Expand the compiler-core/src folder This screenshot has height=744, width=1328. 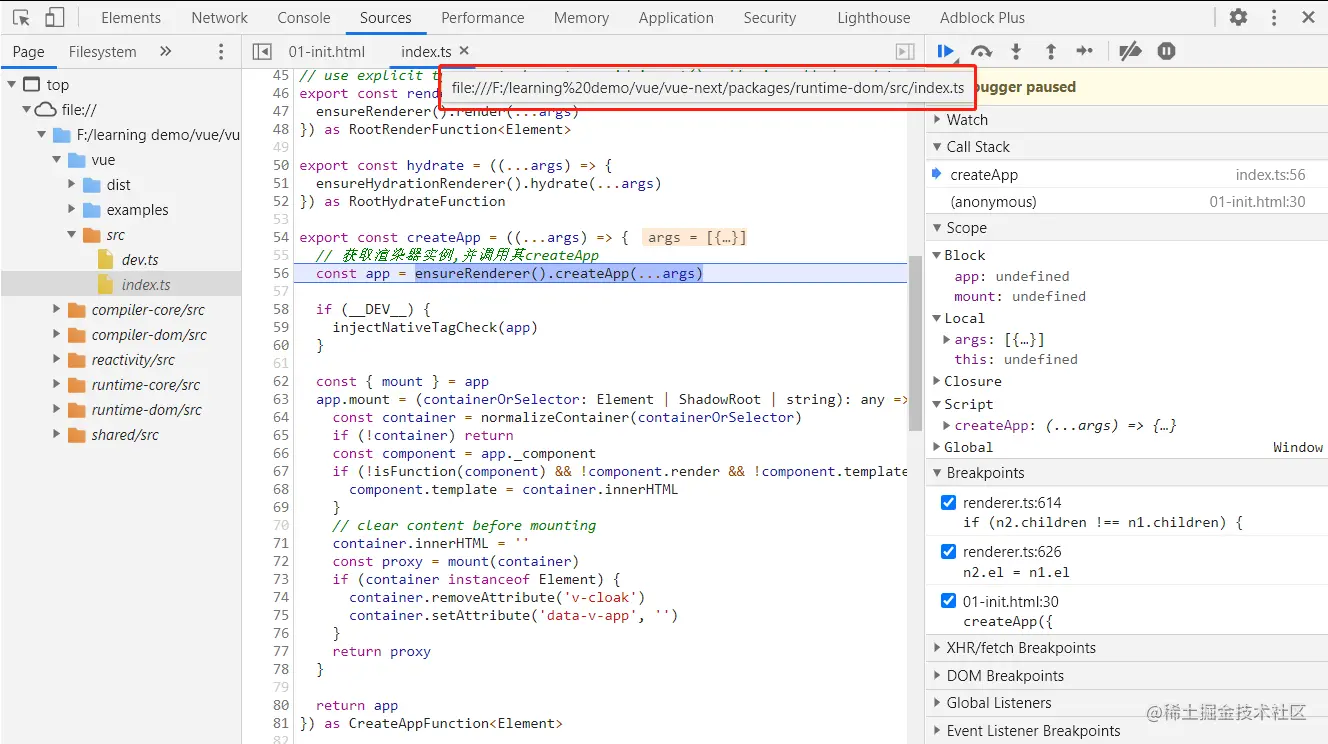click(x=57, y=310)
